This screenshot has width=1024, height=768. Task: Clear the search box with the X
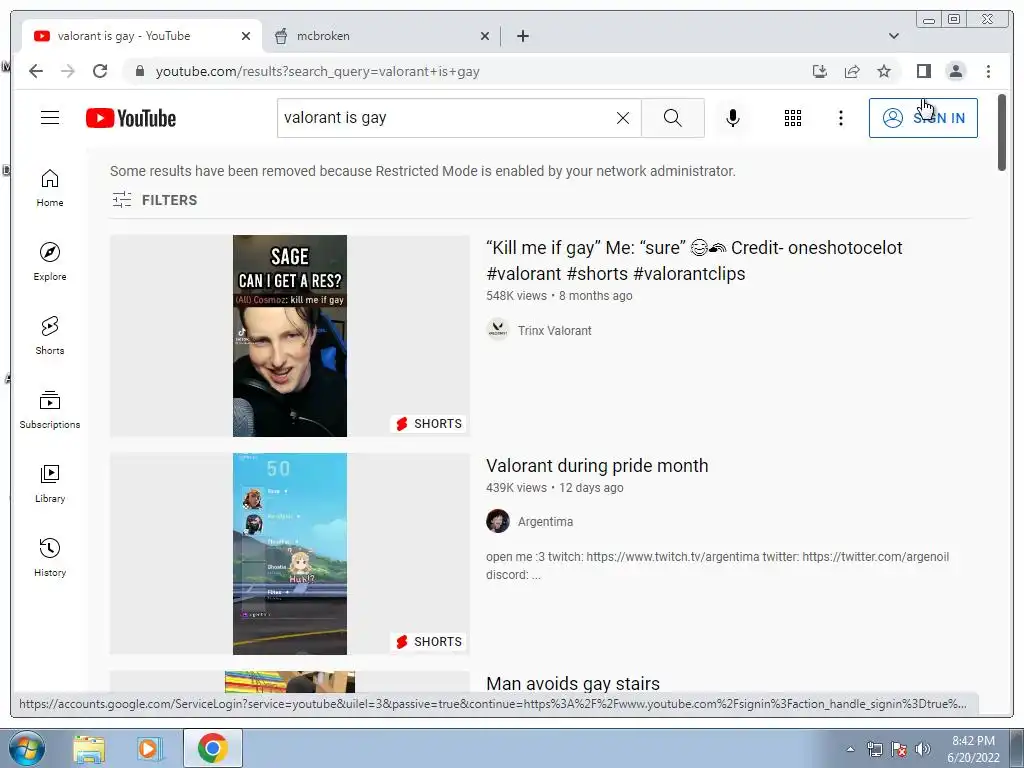point(623,118)
